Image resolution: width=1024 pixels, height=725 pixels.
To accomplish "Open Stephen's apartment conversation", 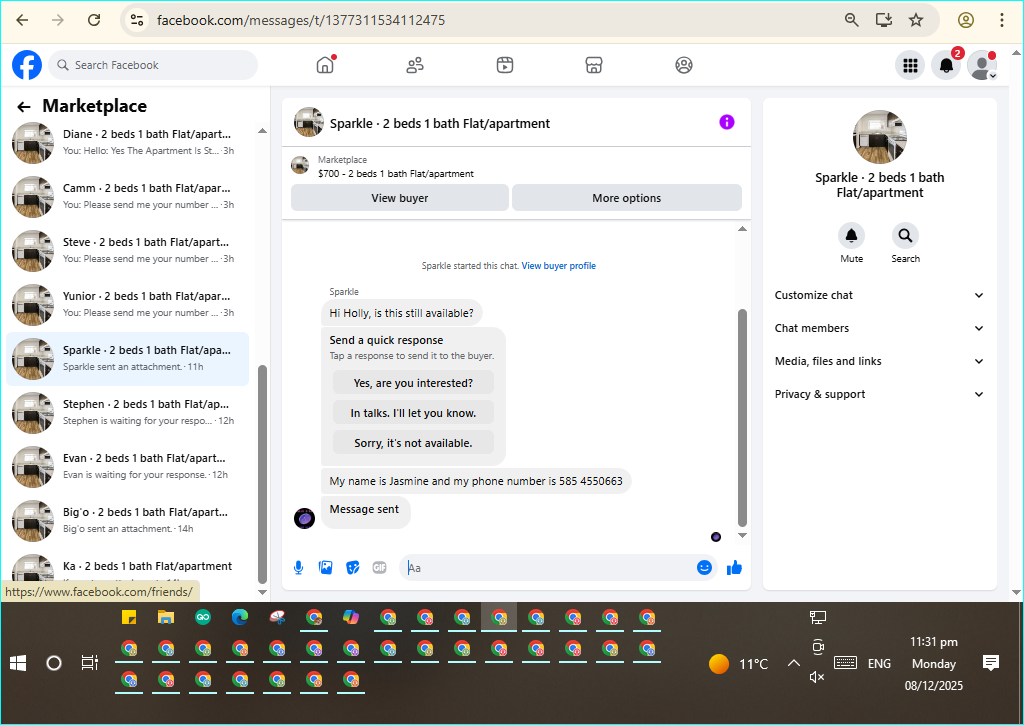I will point(127,413).
